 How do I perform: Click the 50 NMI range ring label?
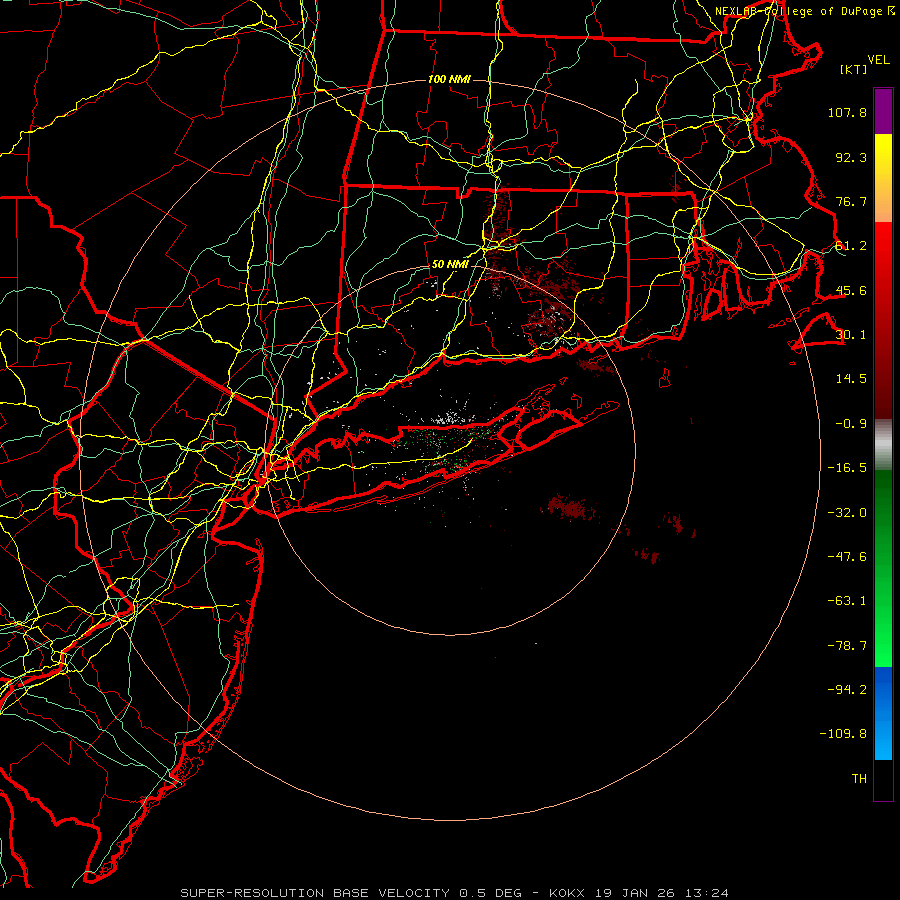click(x=450, y=265)
